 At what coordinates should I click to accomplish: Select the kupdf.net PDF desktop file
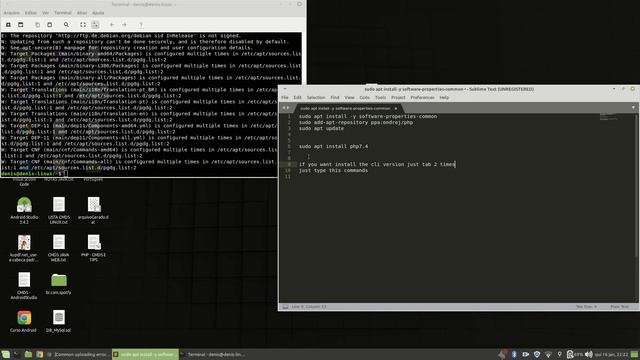[x=24, y=248]
